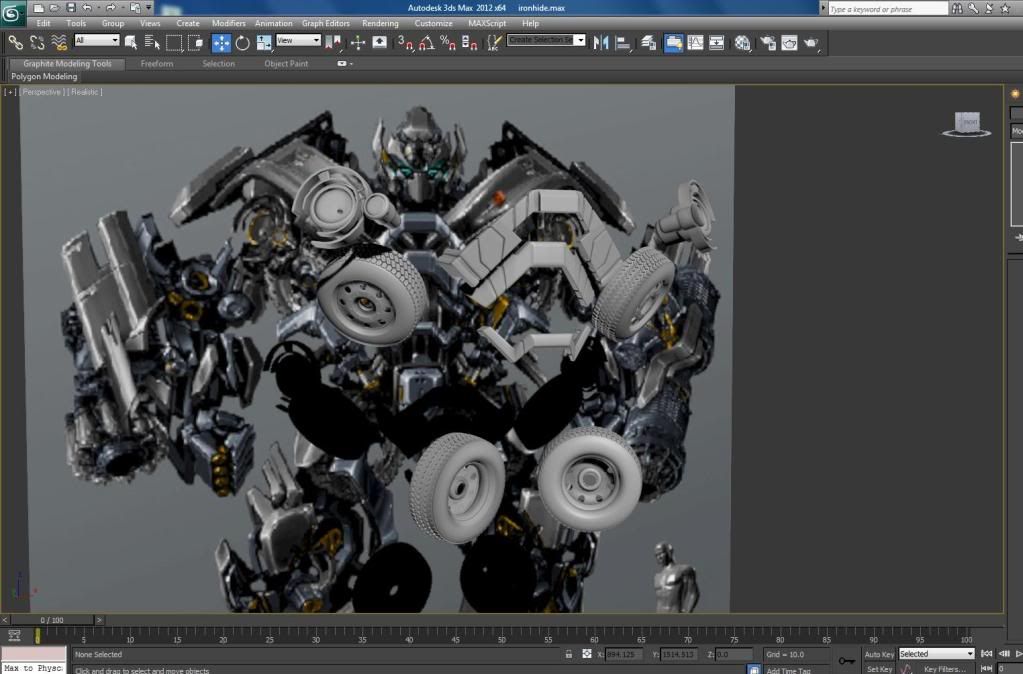Toggle the Keyboard Shortcut Override icon
The height and width of the screenshot is (674, 1023).
click(x=379, y=43)
